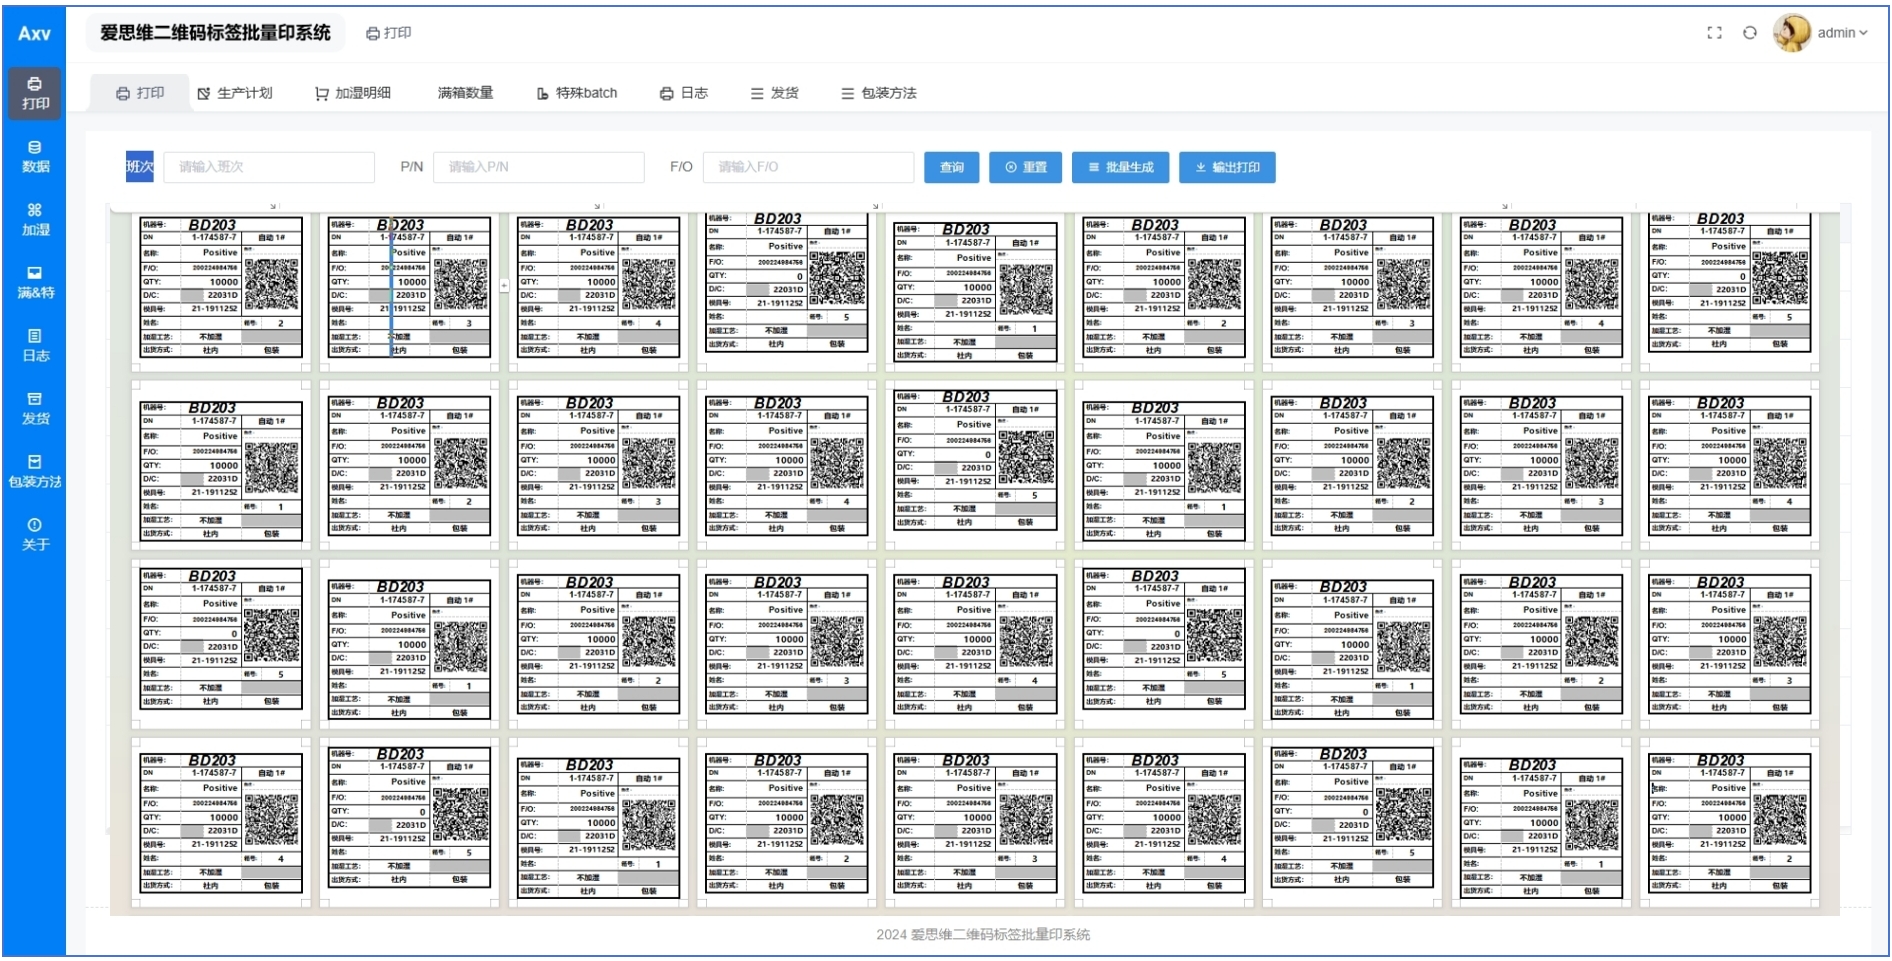
Task: Switch to the 打印 tab
Action: pyautogui.click(x=140, y=93)
